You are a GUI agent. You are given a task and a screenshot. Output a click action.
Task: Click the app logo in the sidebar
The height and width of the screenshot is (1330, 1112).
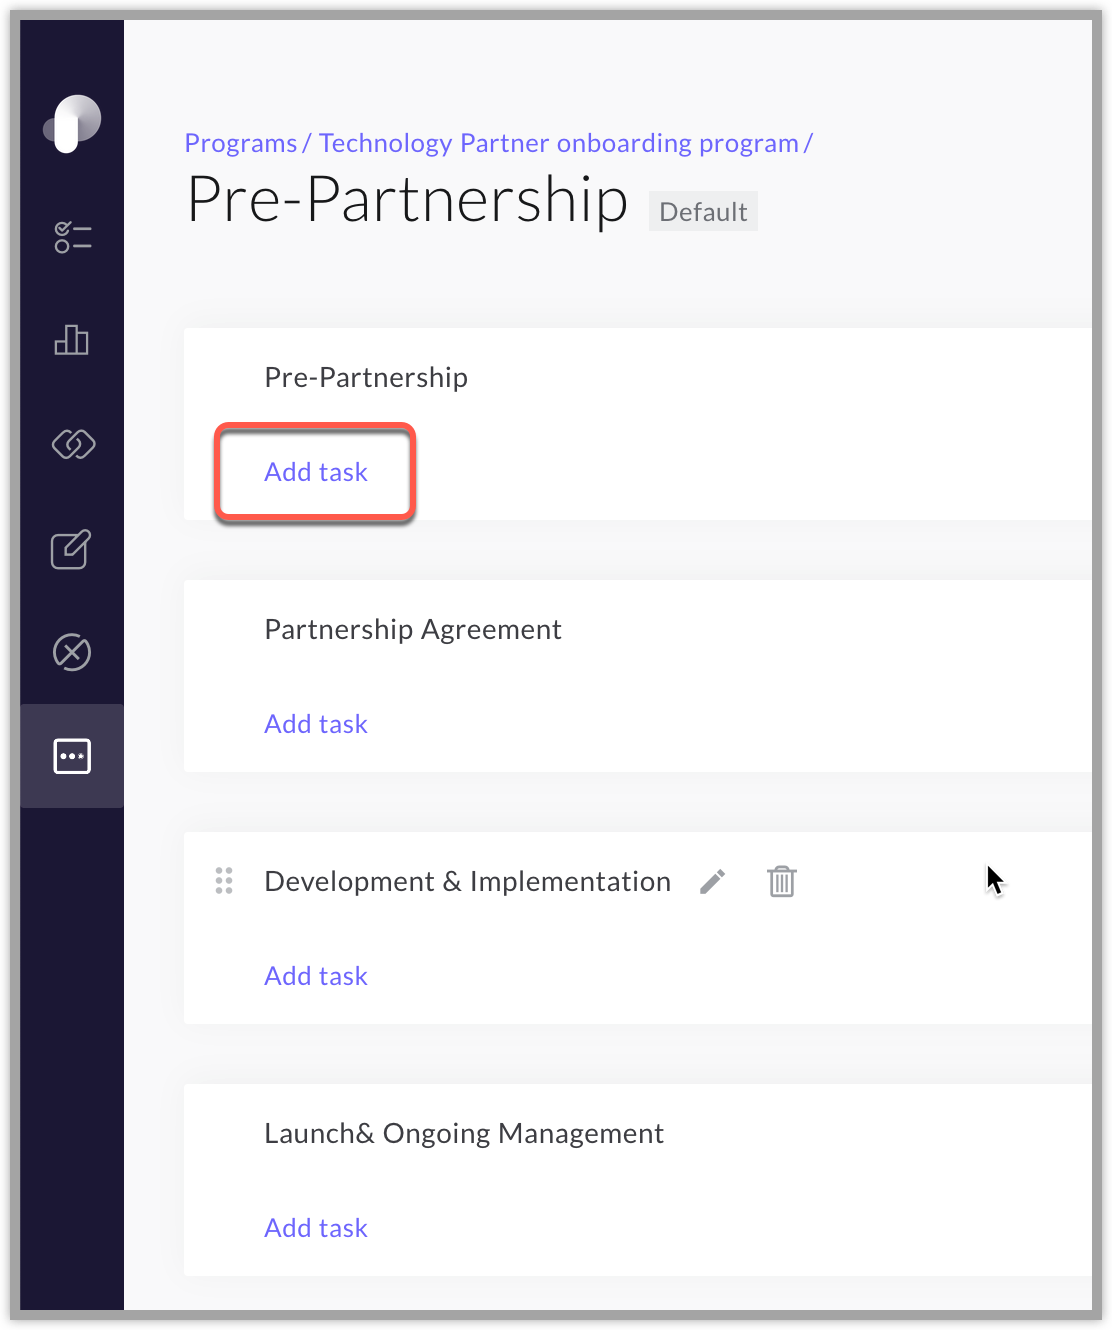[x=72, y=124]
